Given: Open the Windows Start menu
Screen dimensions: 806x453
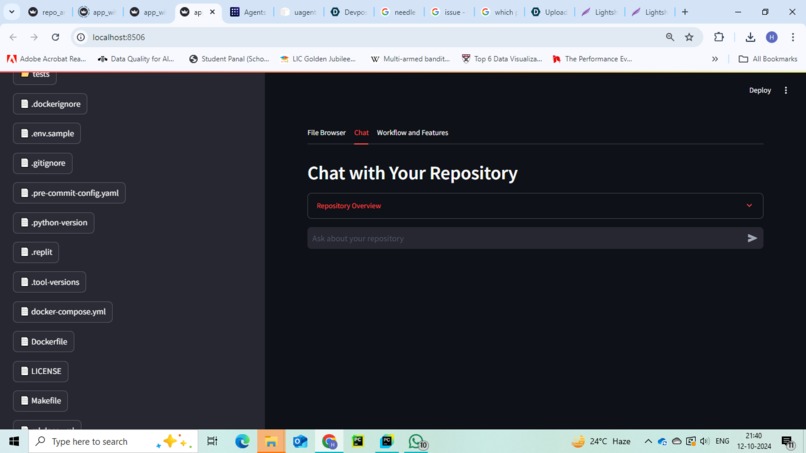Looking at the screenshot, I should tap(14, 441).
